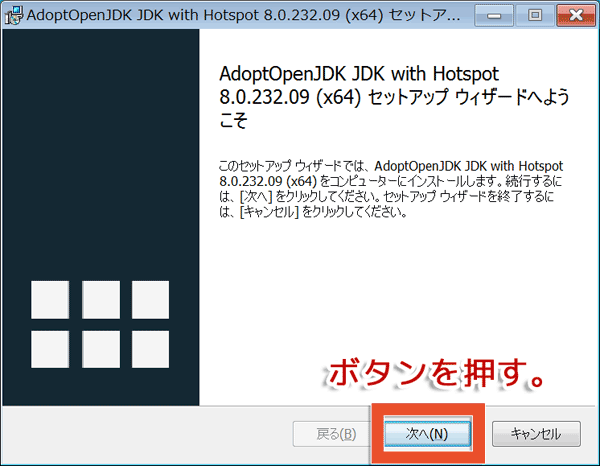Click the 次へ(N) button
This screenshot has width=600, height=466.
tap(427, 433)
